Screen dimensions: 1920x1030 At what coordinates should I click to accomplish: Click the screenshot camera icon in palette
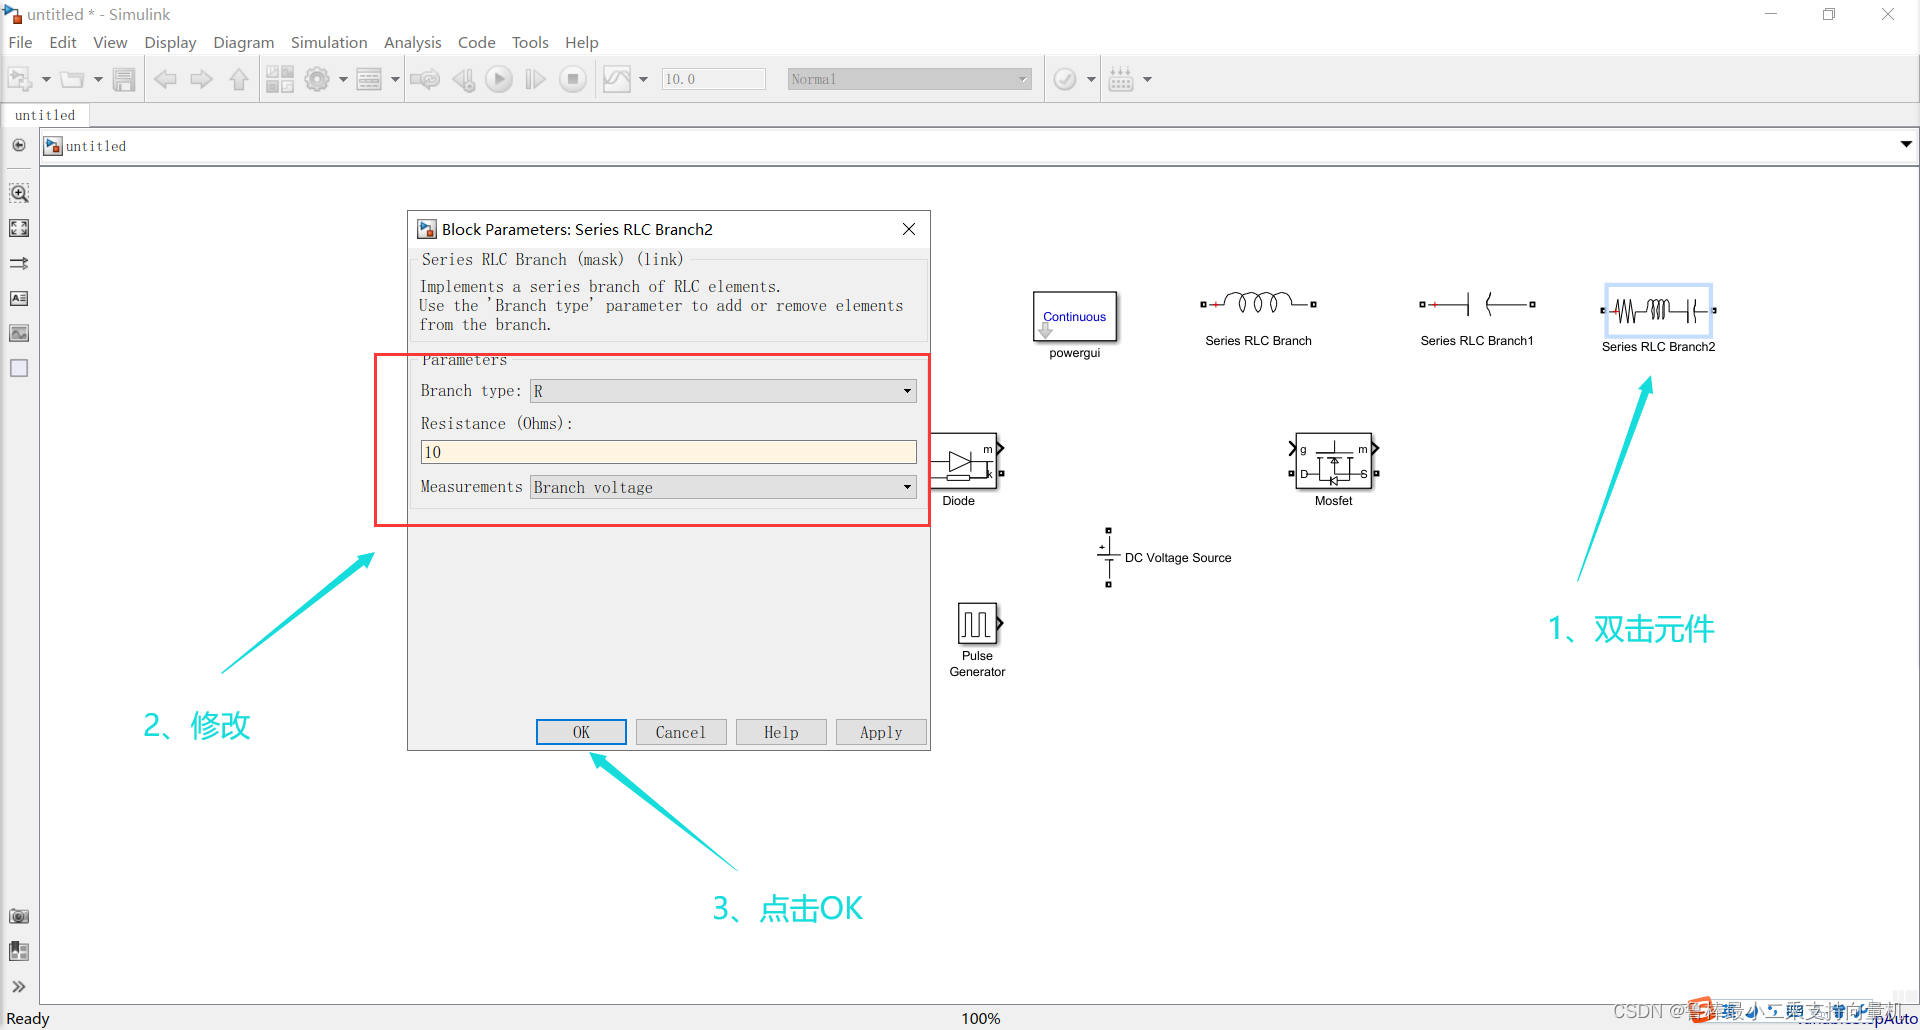point(19,916)
